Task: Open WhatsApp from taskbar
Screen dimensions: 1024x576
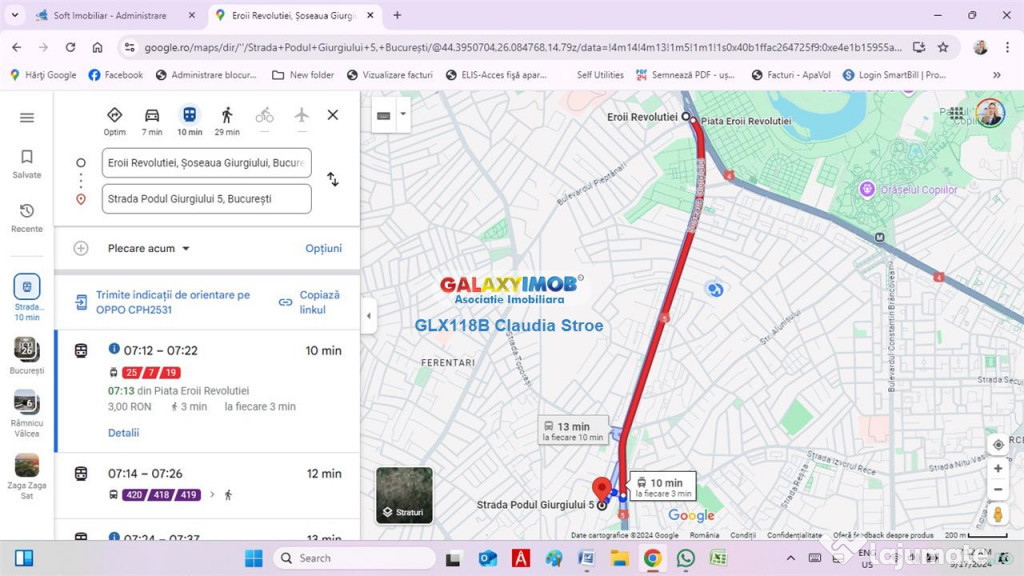Action: coord(686,558)
